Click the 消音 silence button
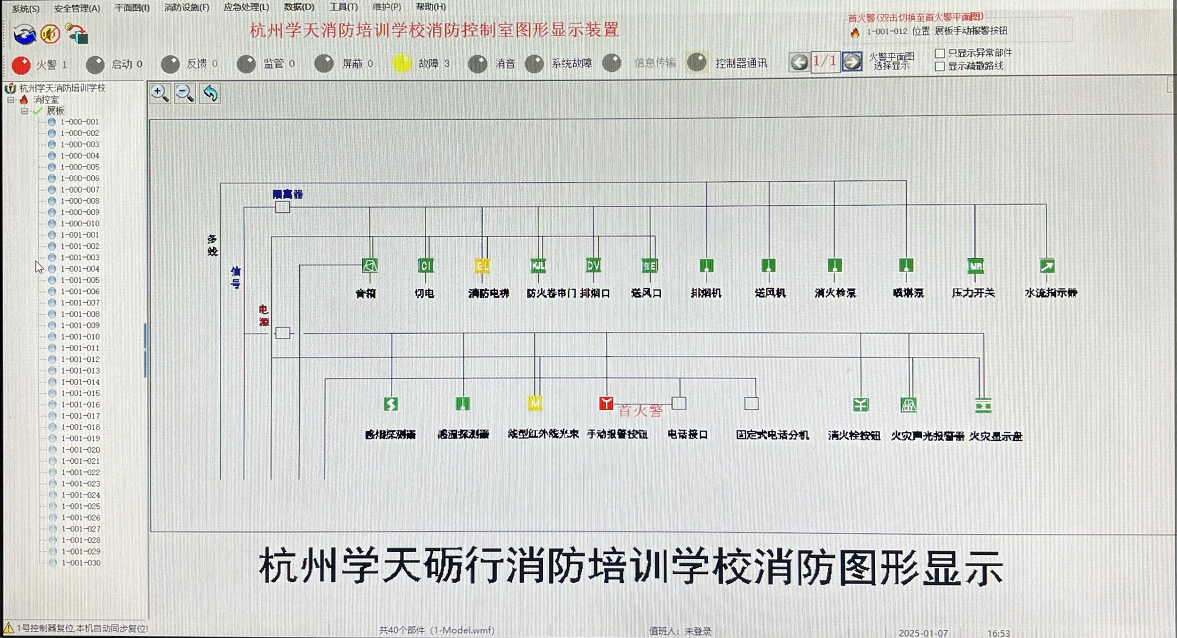The width and height of the screenshot is (1177, 638). [x=479, y=64]
